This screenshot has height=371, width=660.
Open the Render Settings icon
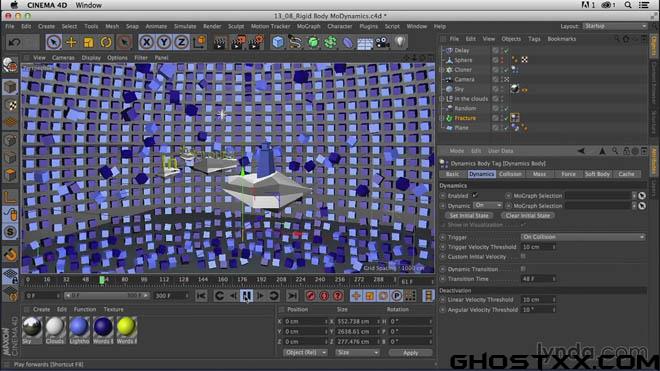(x=255, y=42)
